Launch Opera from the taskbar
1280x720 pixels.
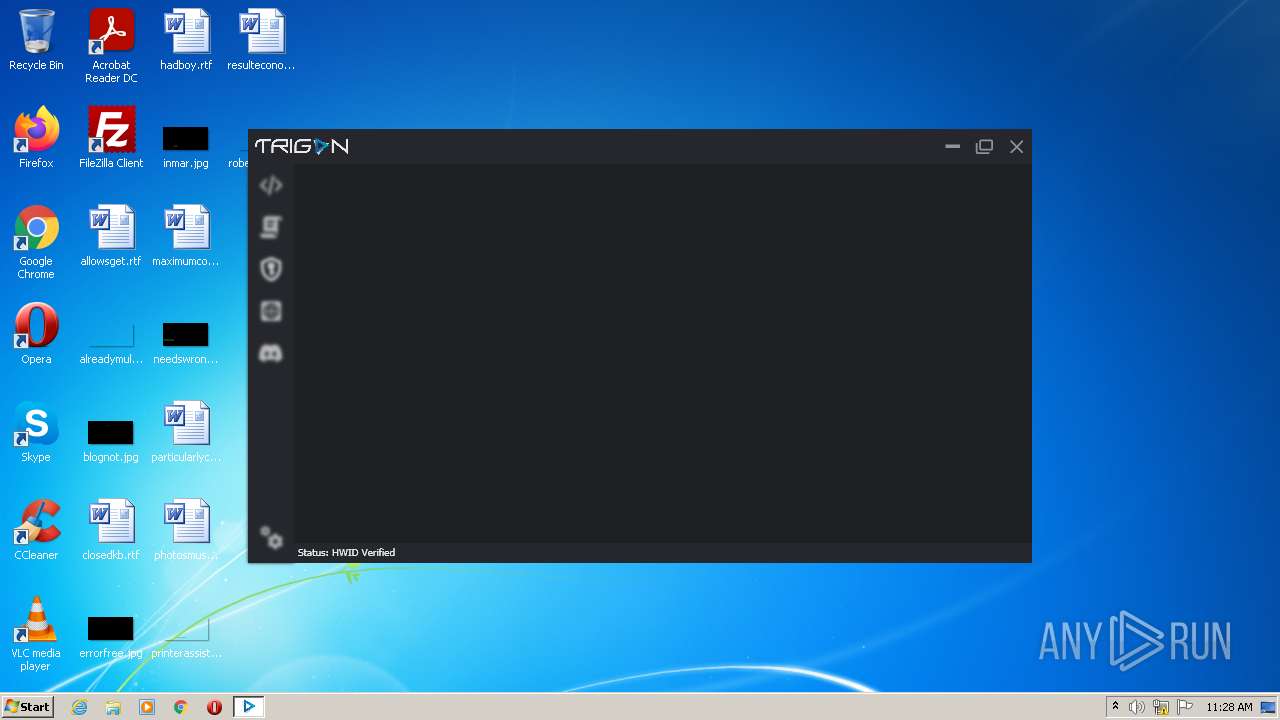tap(214, 707)
